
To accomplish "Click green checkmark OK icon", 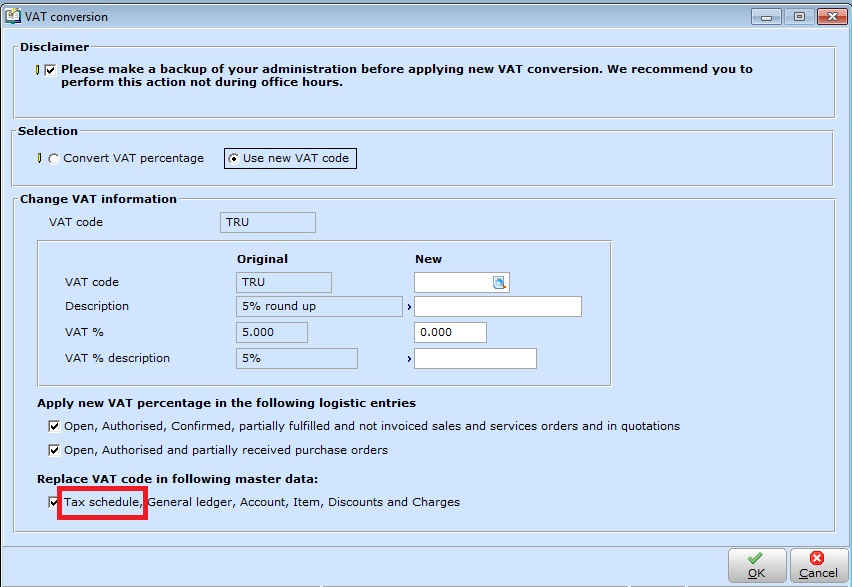I will [756, 559].
